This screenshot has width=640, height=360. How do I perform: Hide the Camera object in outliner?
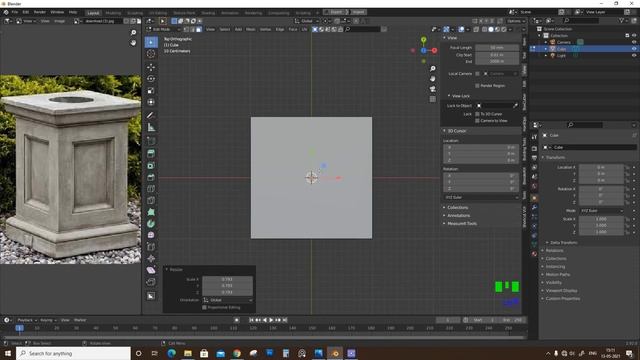pyautogui.click(x=634, y=42)
